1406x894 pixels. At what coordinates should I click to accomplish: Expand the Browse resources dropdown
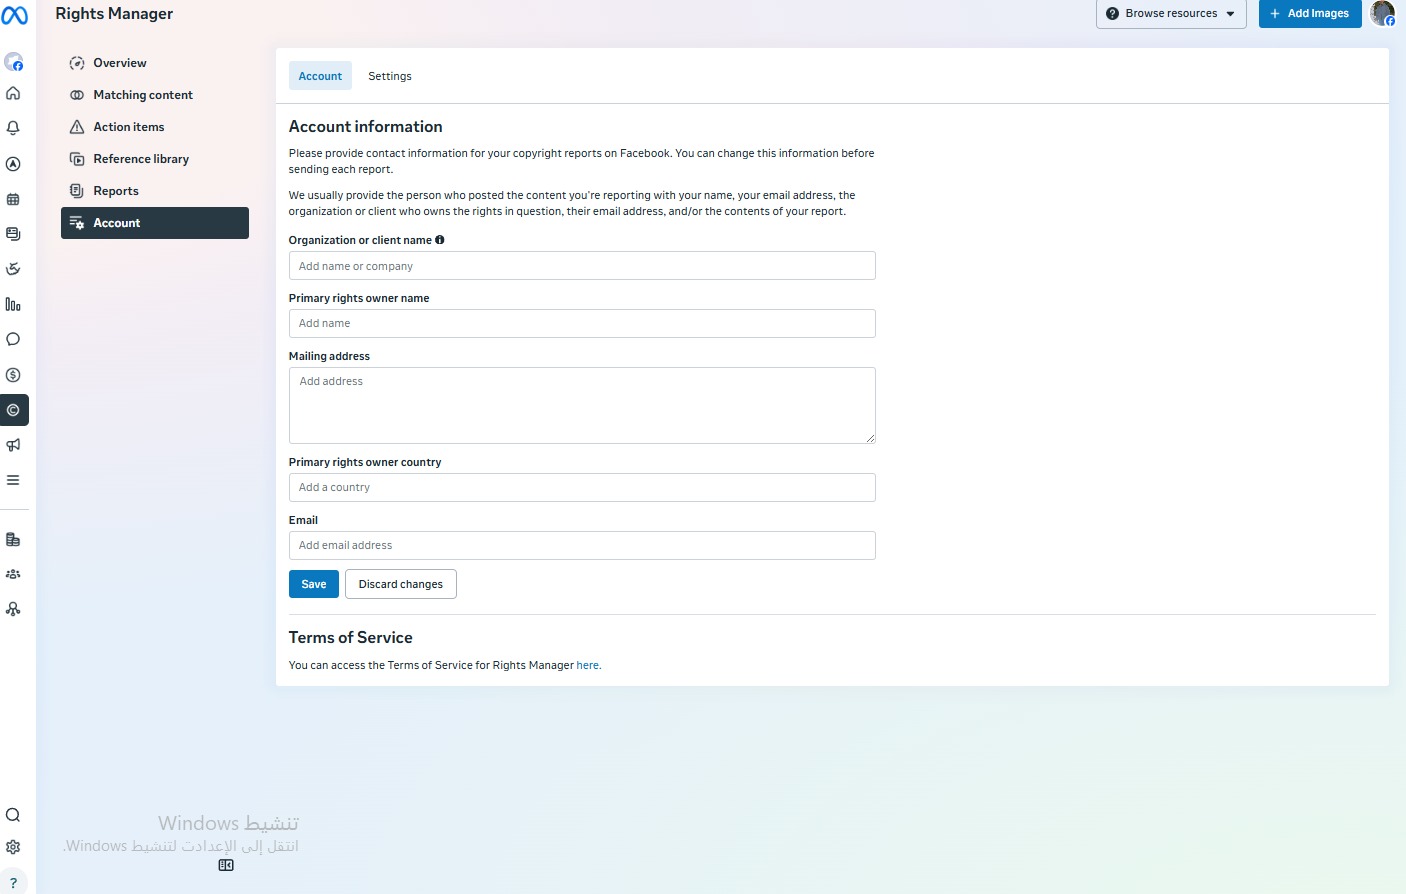coord(1171,14)
